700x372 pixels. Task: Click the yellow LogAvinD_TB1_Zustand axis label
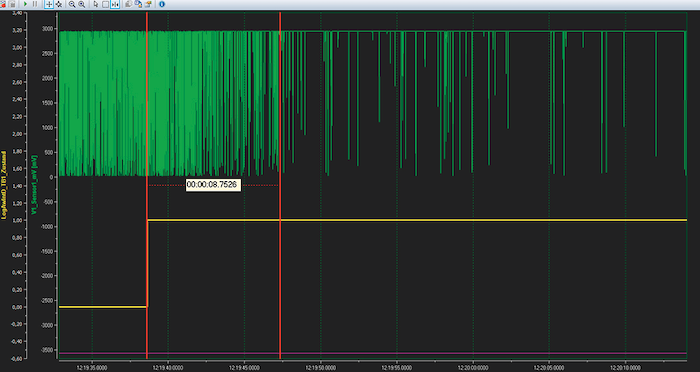click(5, 184)
